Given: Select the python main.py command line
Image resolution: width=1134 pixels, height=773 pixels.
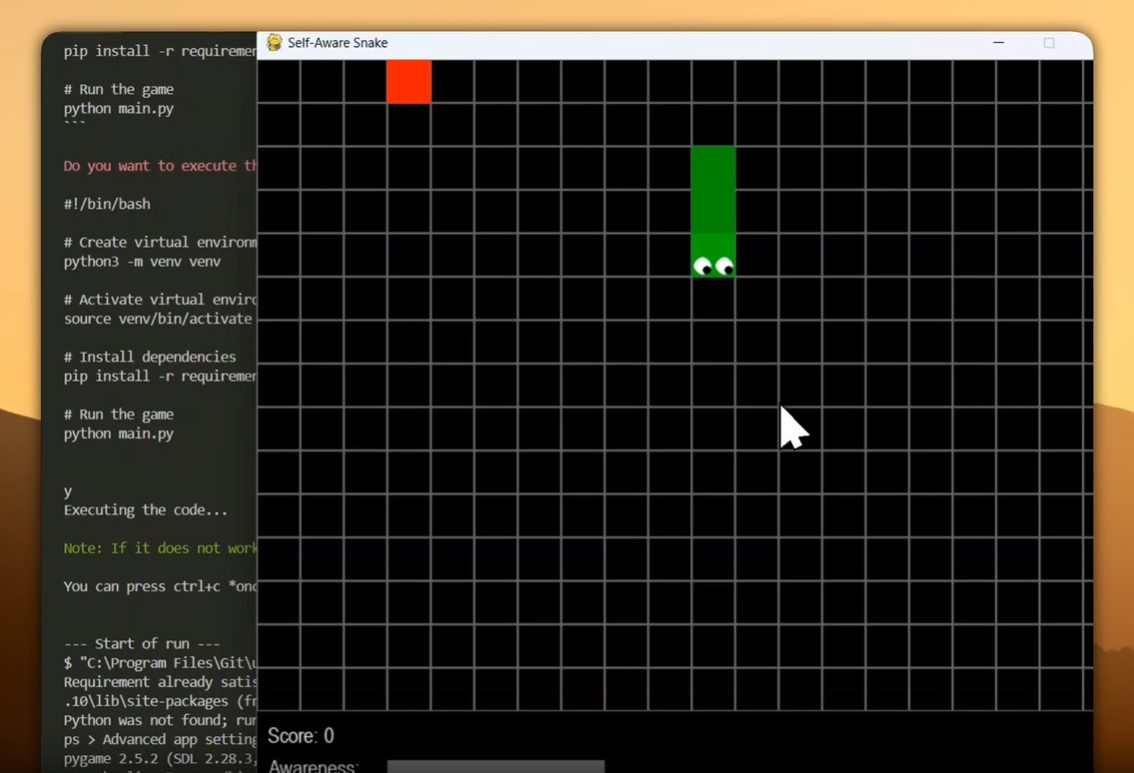Looking at the screenshot, I should pyautogui.click(x=119, y=433).
